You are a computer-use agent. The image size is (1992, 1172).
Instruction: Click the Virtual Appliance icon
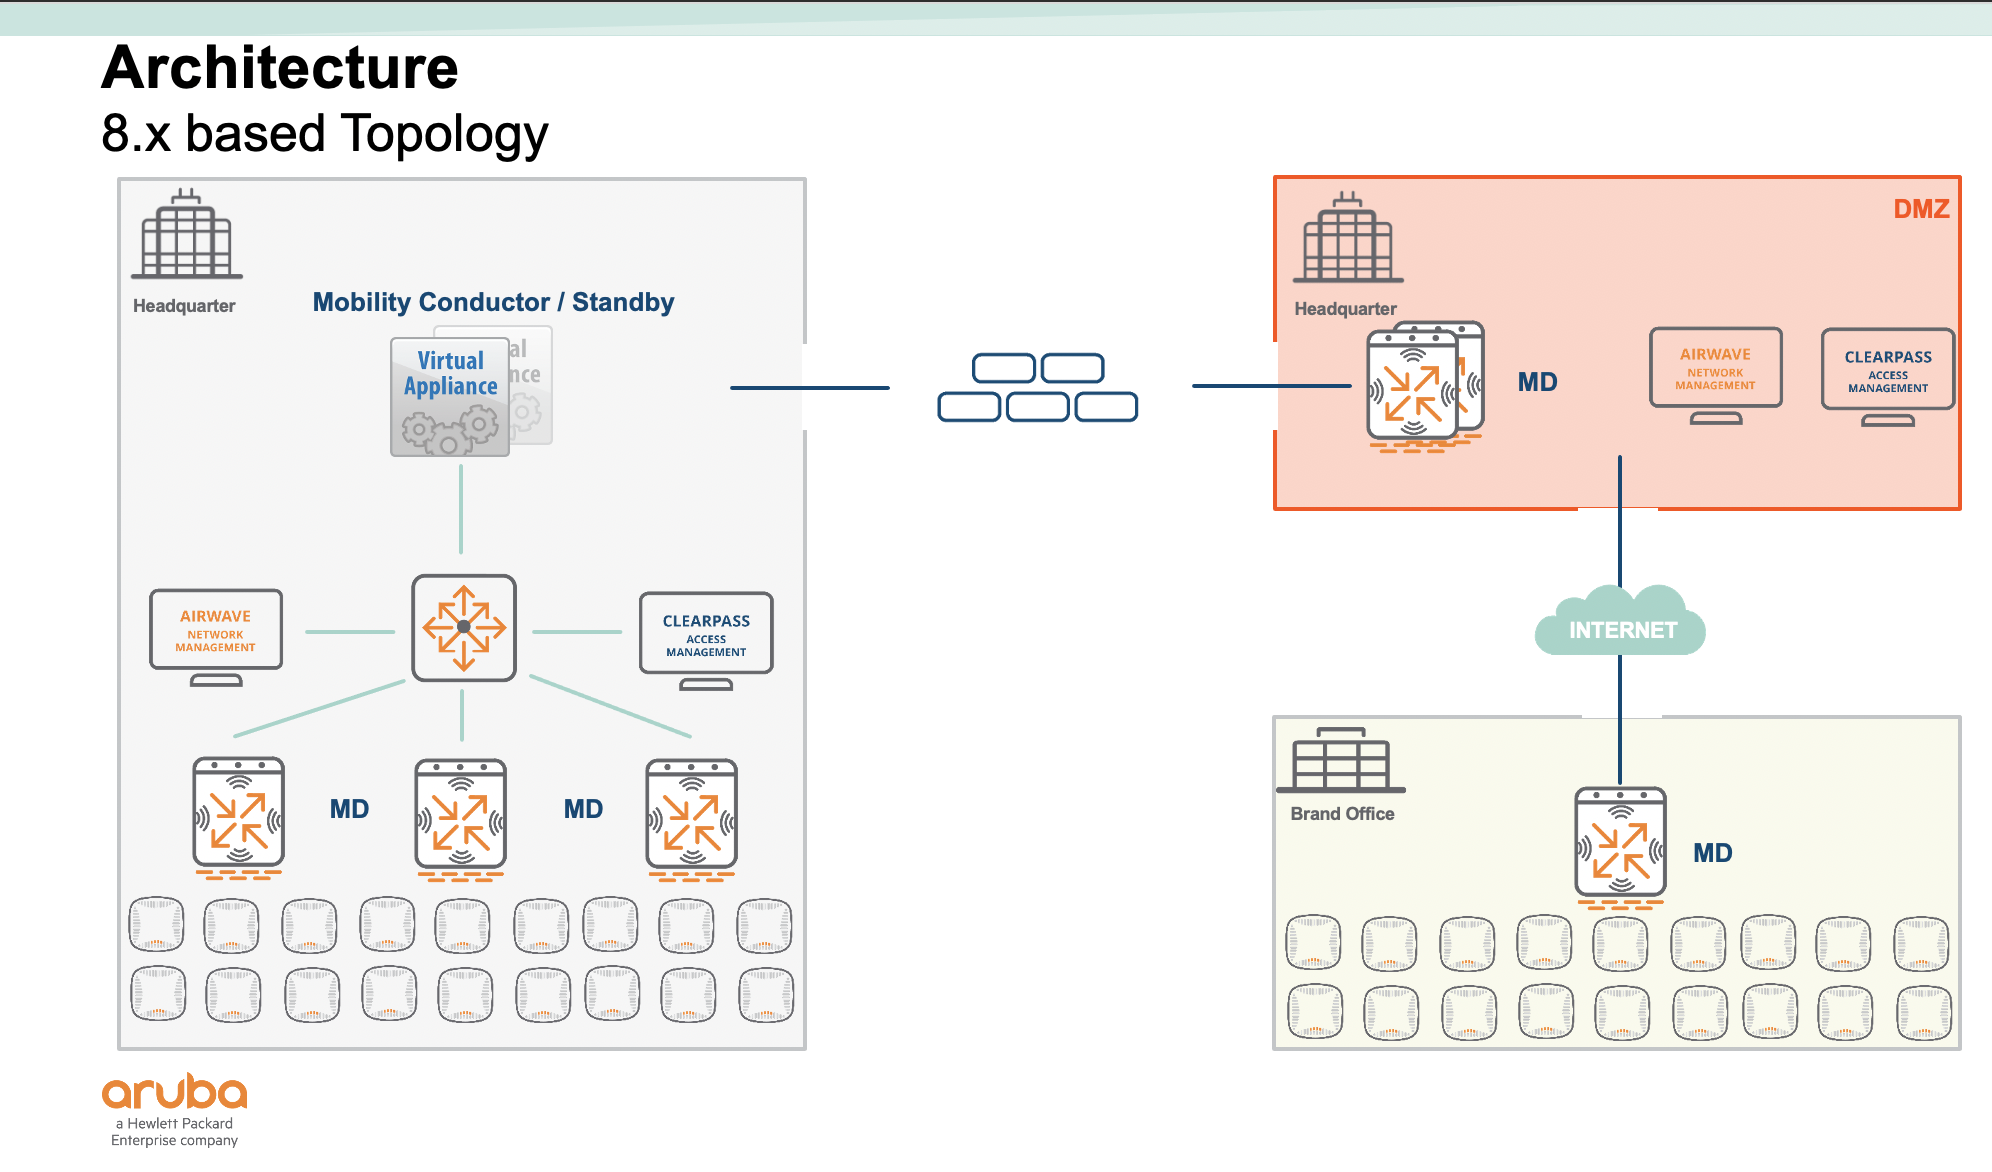coord(451,397)
